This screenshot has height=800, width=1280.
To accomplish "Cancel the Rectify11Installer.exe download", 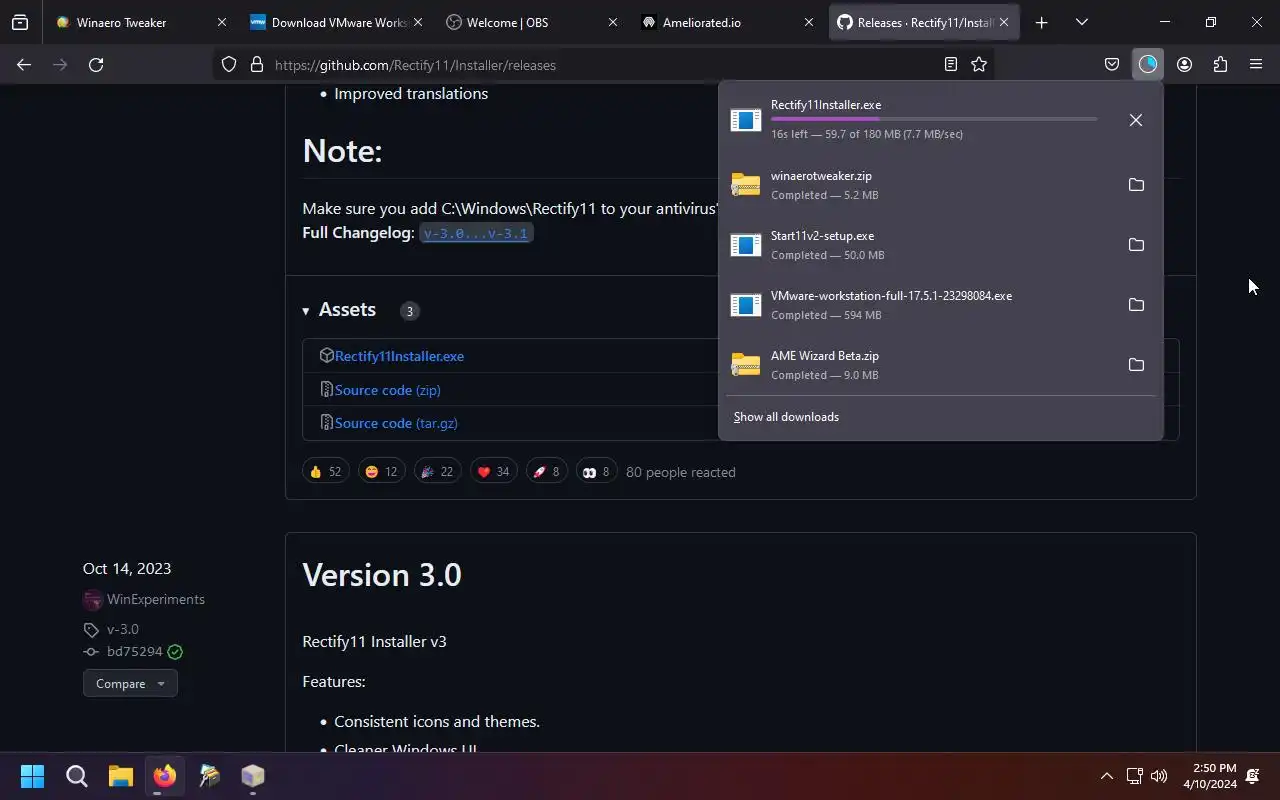I will tap(1135, 120).
